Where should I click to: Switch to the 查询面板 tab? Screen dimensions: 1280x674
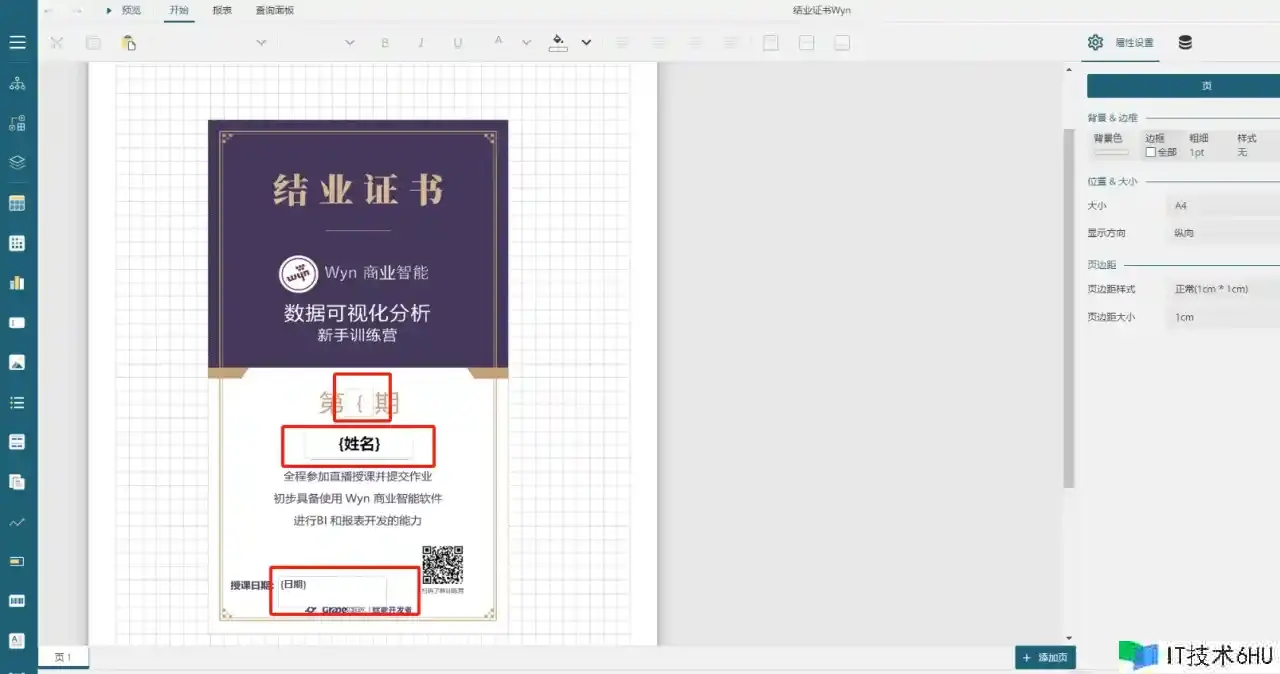pos(274,10)
